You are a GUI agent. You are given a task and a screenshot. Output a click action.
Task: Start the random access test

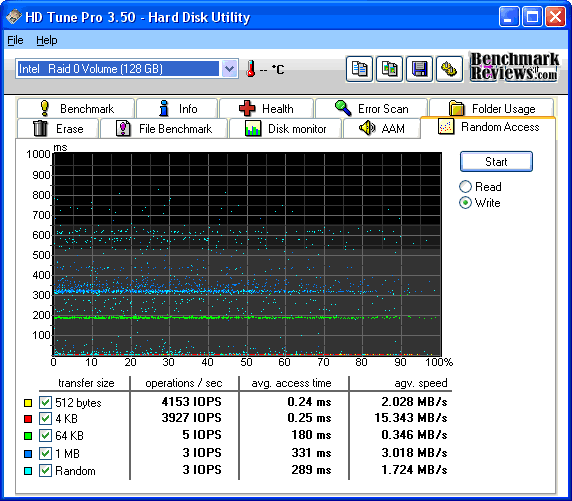coord(496,161)
